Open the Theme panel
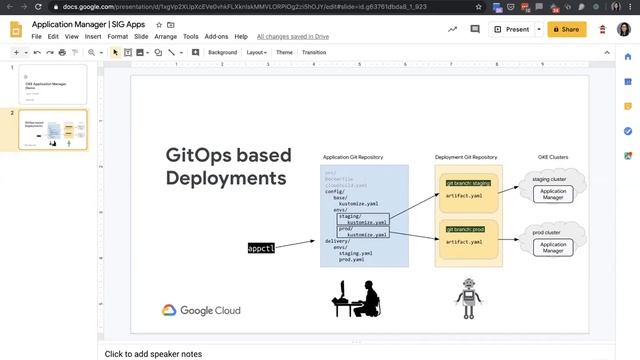The width and height of the screenshot is (640, 360). 284,52
